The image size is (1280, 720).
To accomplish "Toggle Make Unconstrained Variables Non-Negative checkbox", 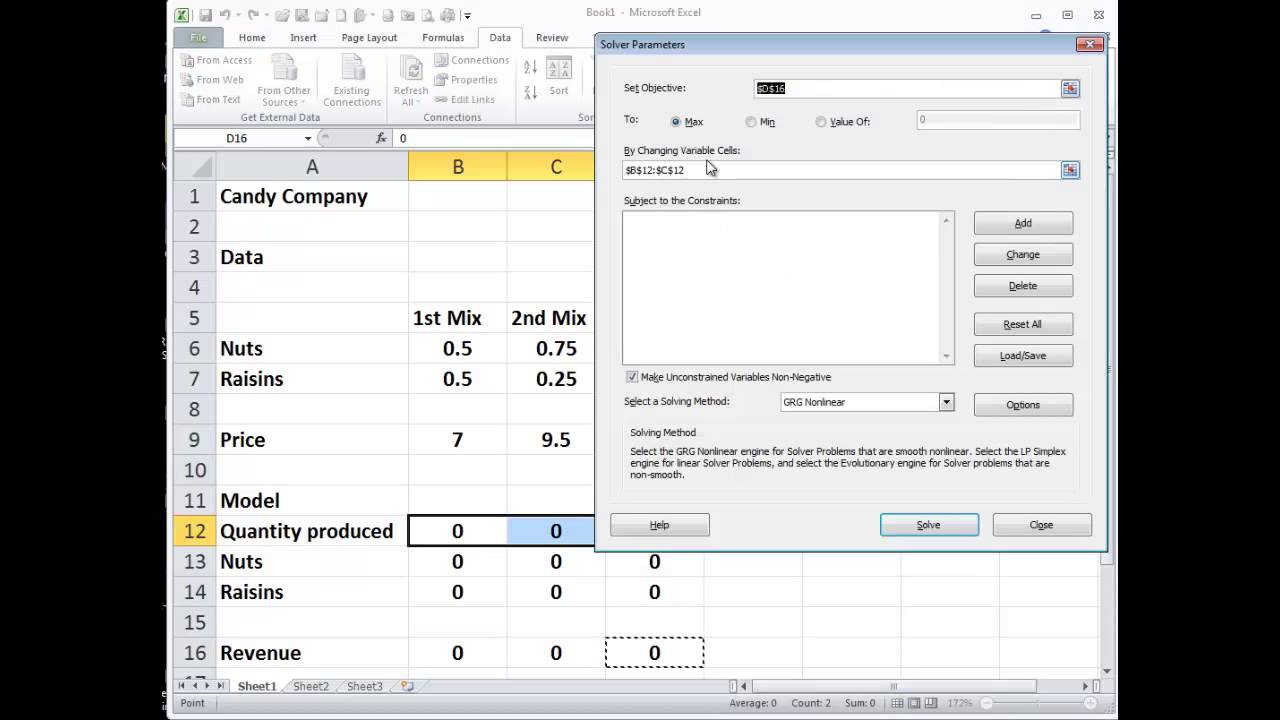I will click(632, 377).
